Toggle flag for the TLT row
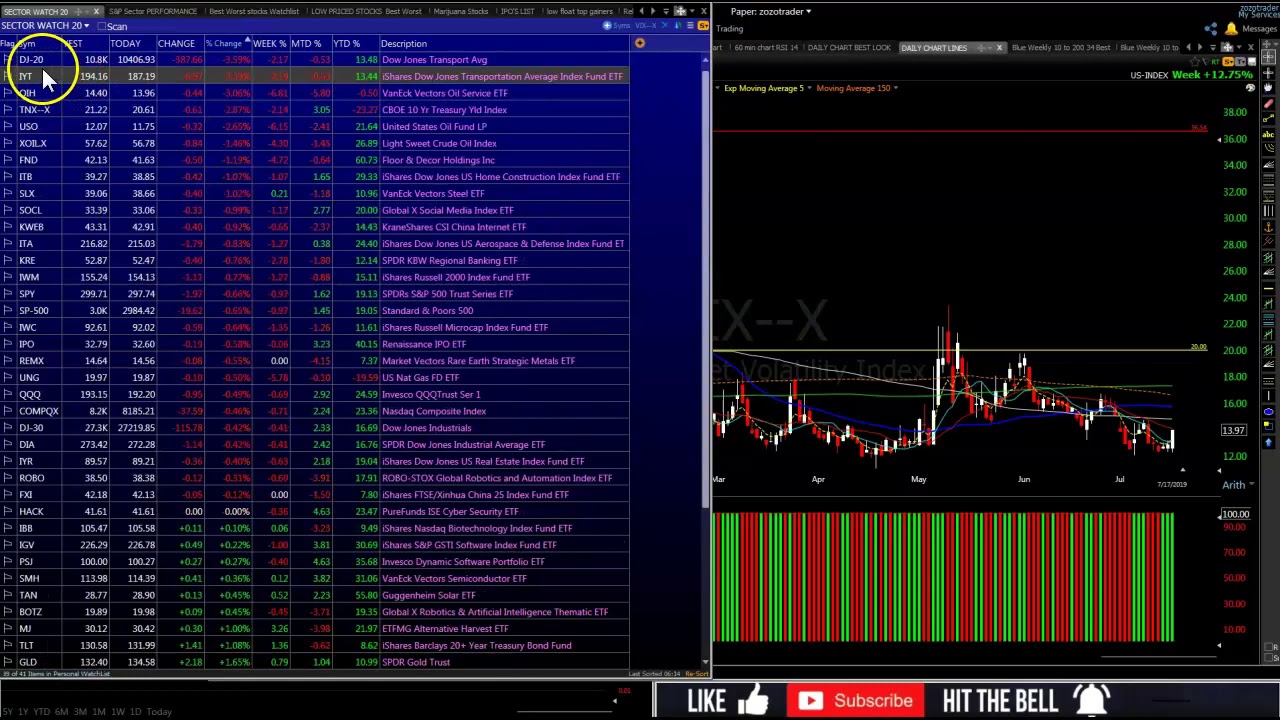 (x=7, y=645)
